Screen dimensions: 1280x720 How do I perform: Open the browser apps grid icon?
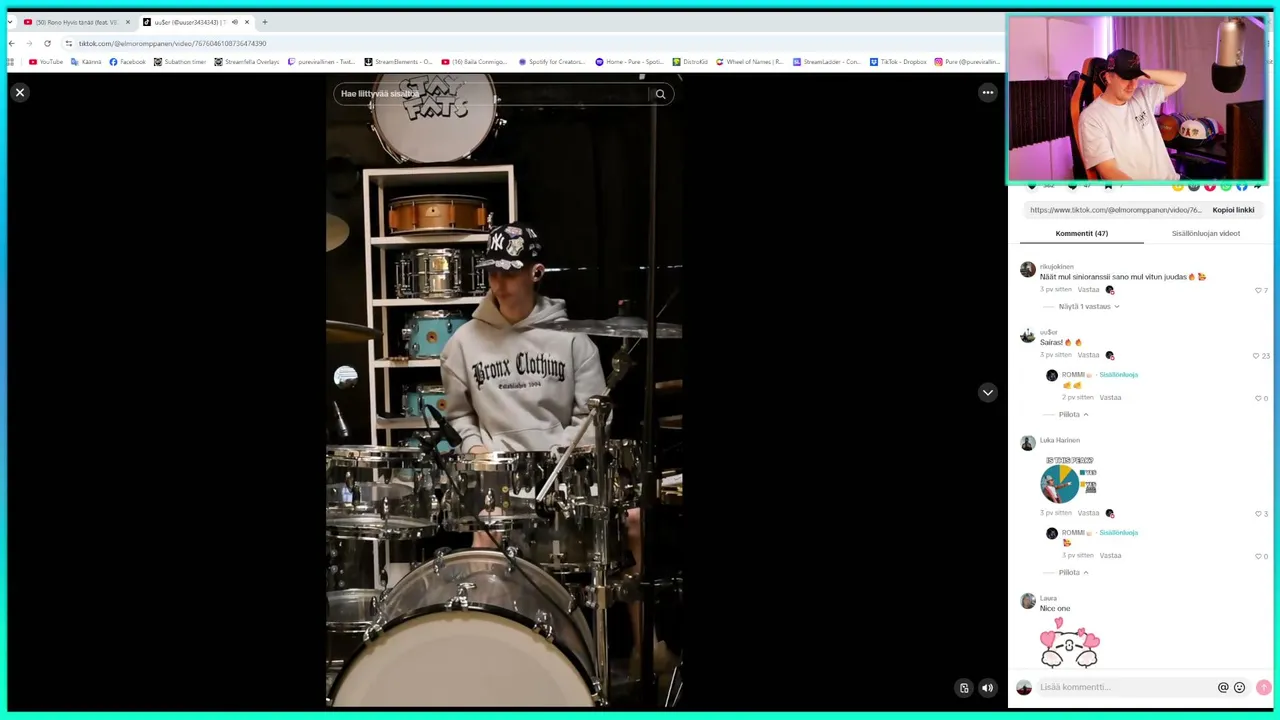point(11,62)
